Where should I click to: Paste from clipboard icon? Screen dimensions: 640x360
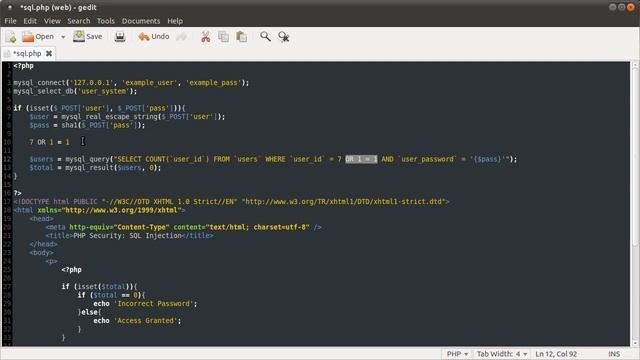241,37
